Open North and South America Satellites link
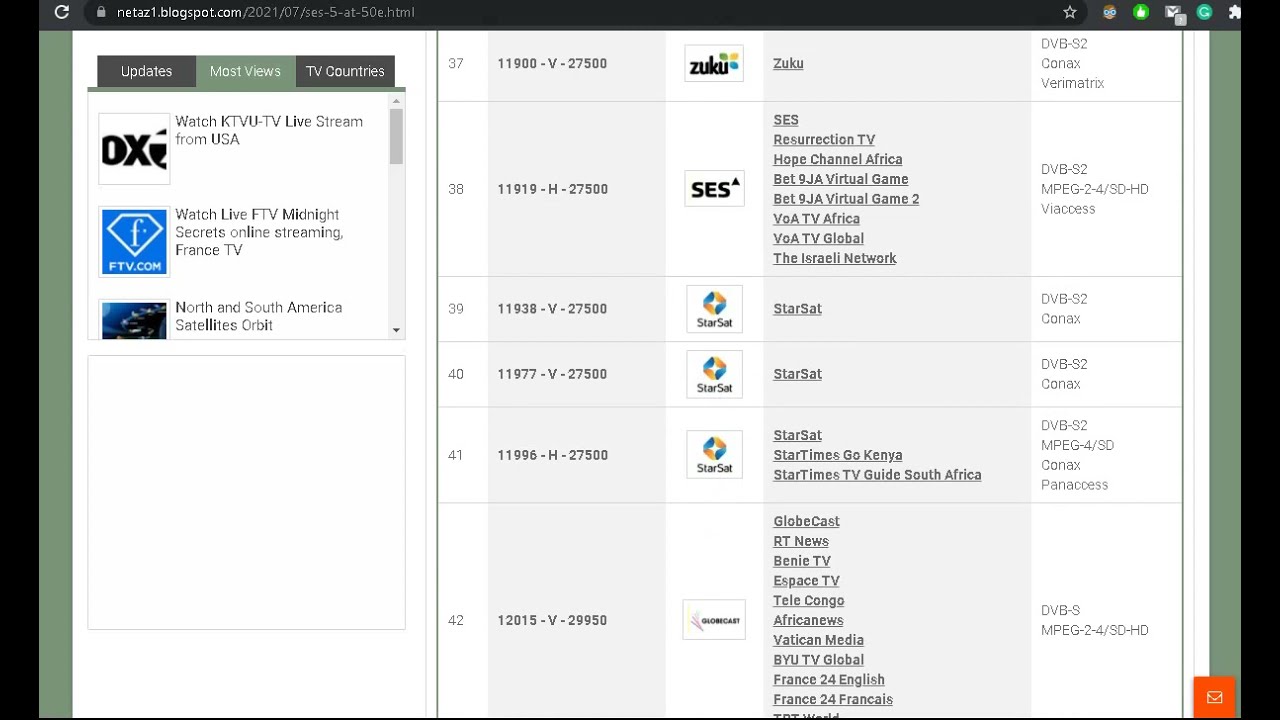Viewport: 1280px width, 720px height. (258, 316)
